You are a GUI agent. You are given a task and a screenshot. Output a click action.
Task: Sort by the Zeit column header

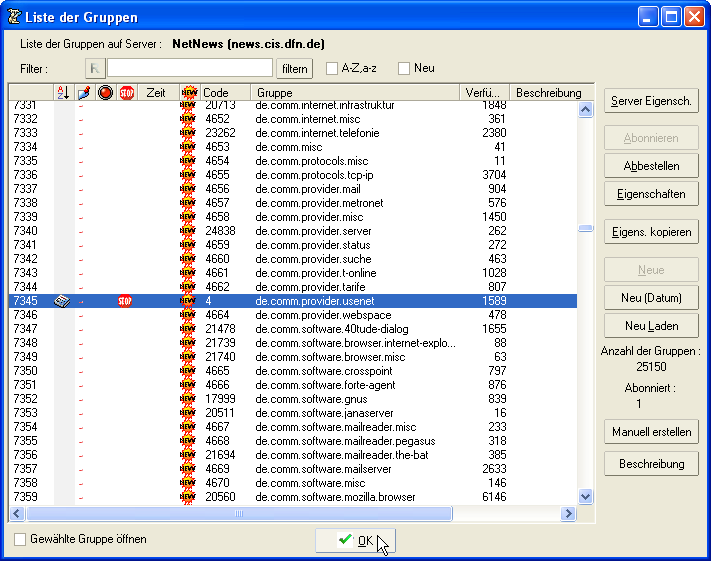coord(156,93)
